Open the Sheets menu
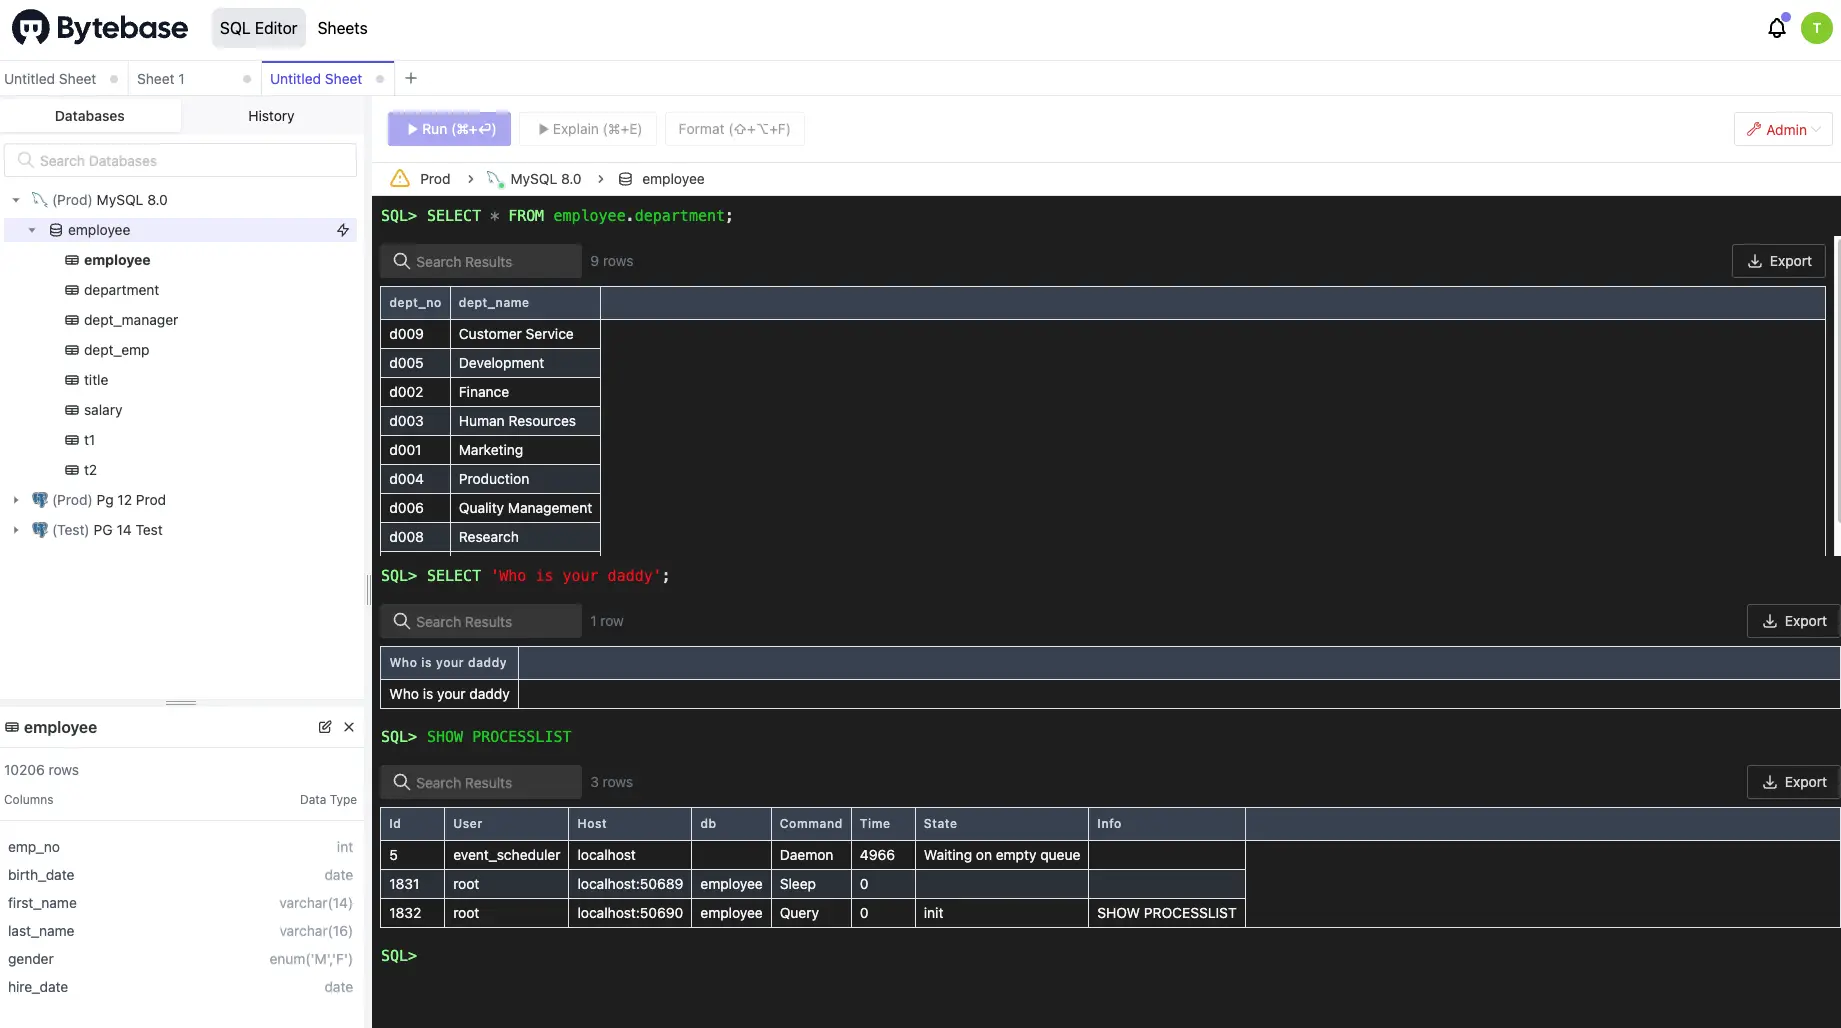 click(x=342, y=28)
